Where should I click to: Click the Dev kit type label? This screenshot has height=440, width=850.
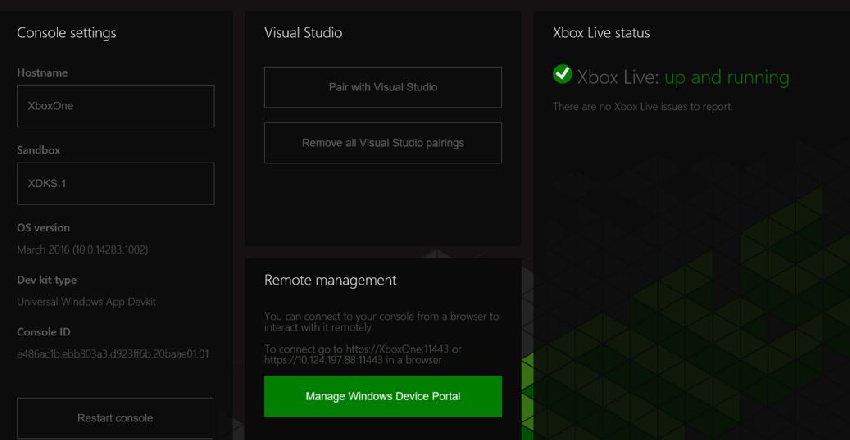click(x=47, y=280)
